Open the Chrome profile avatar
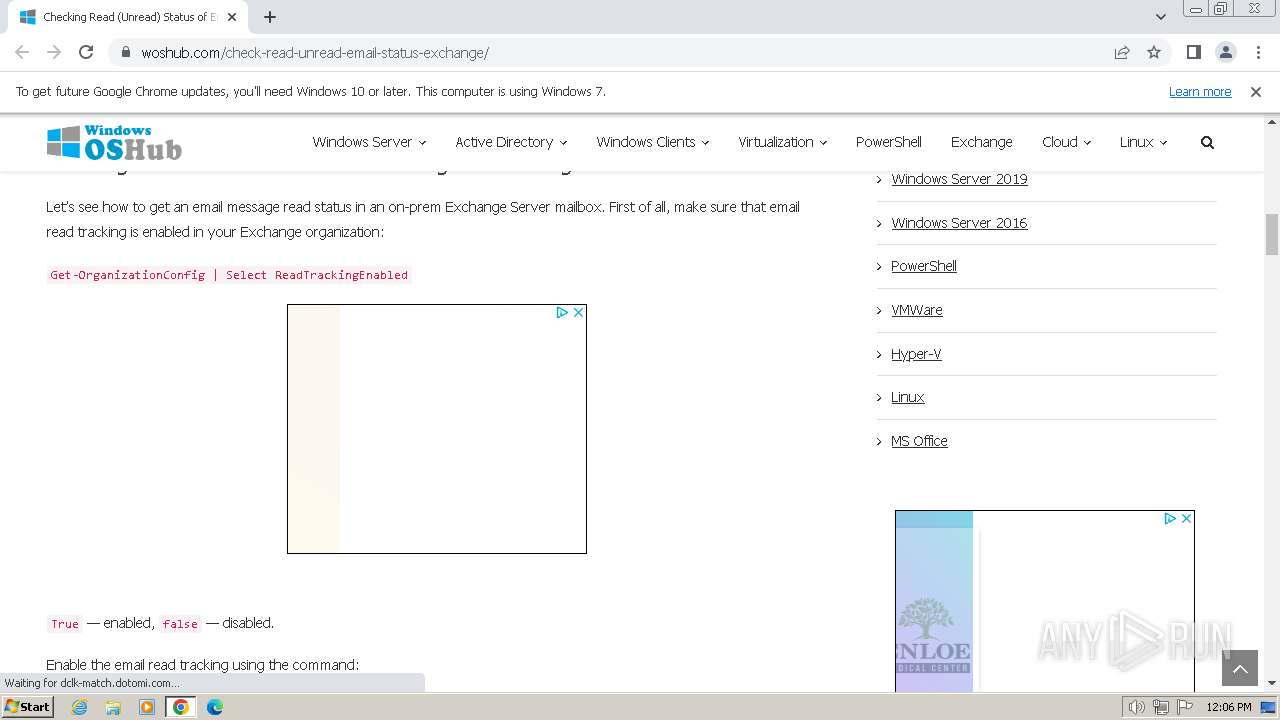 point(1225,52)
